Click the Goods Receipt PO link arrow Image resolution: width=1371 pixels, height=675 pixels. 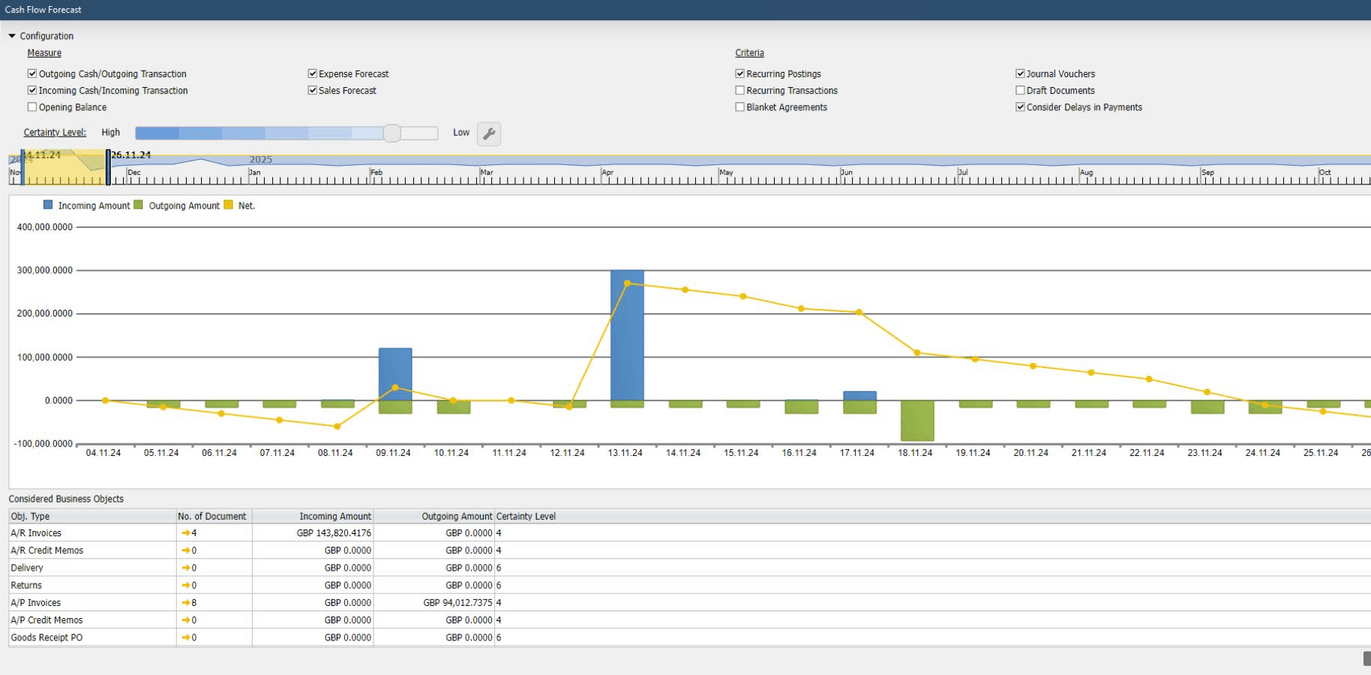185,637
